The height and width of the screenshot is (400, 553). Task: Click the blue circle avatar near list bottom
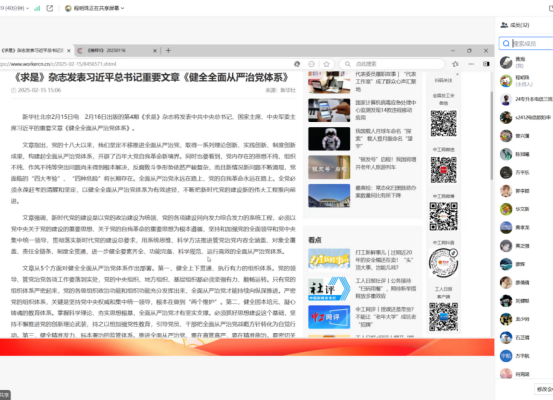(506, 356)
